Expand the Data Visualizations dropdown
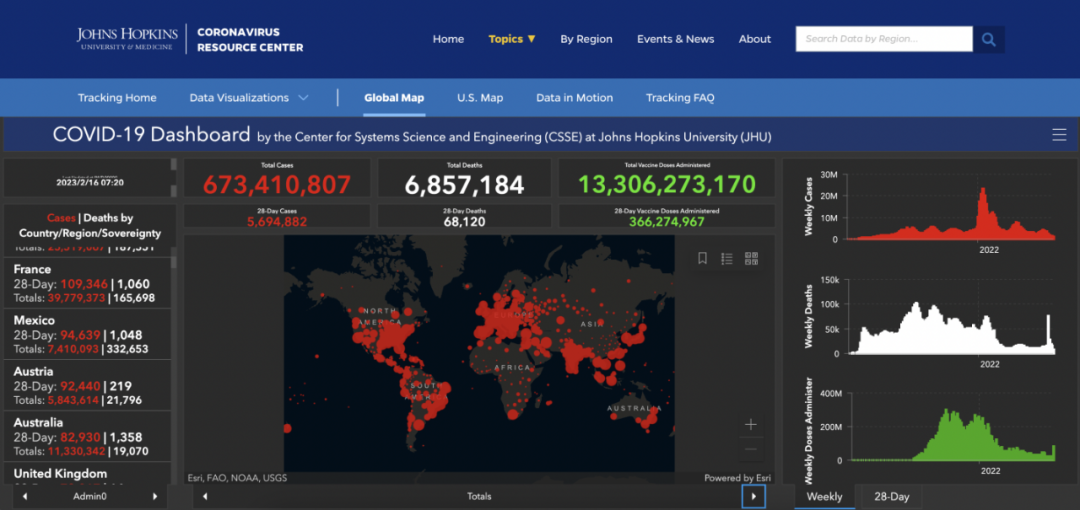 coord(249,98)
